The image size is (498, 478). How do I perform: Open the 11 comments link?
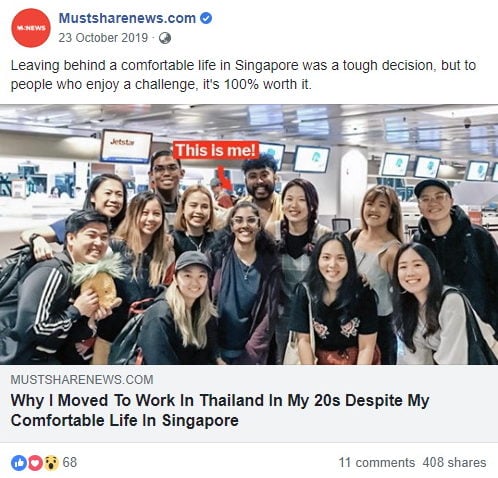[377, 463]
